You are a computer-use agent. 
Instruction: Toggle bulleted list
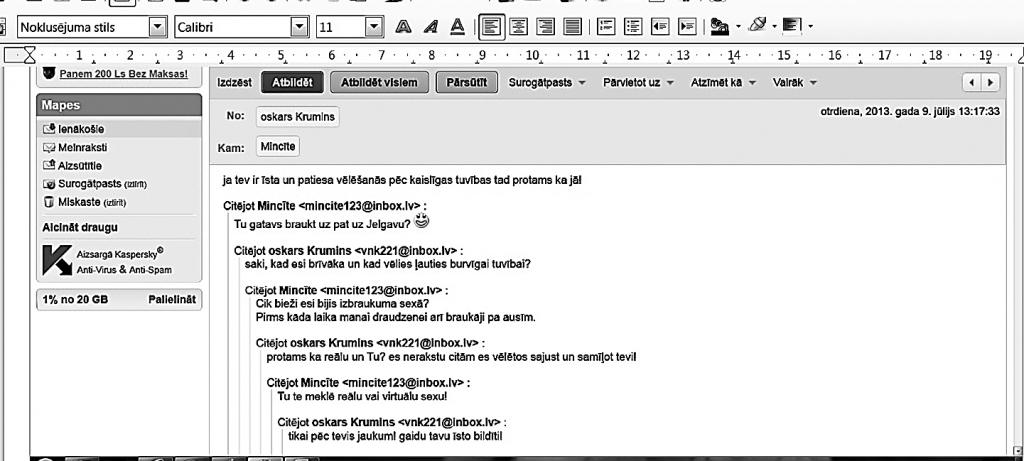[x=633, y=27]
